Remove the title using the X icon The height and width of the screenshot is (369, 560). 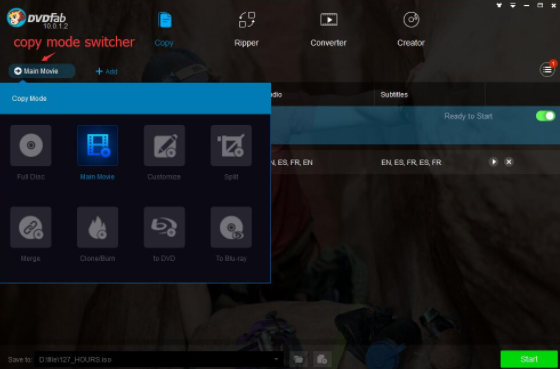click(509, 162)
